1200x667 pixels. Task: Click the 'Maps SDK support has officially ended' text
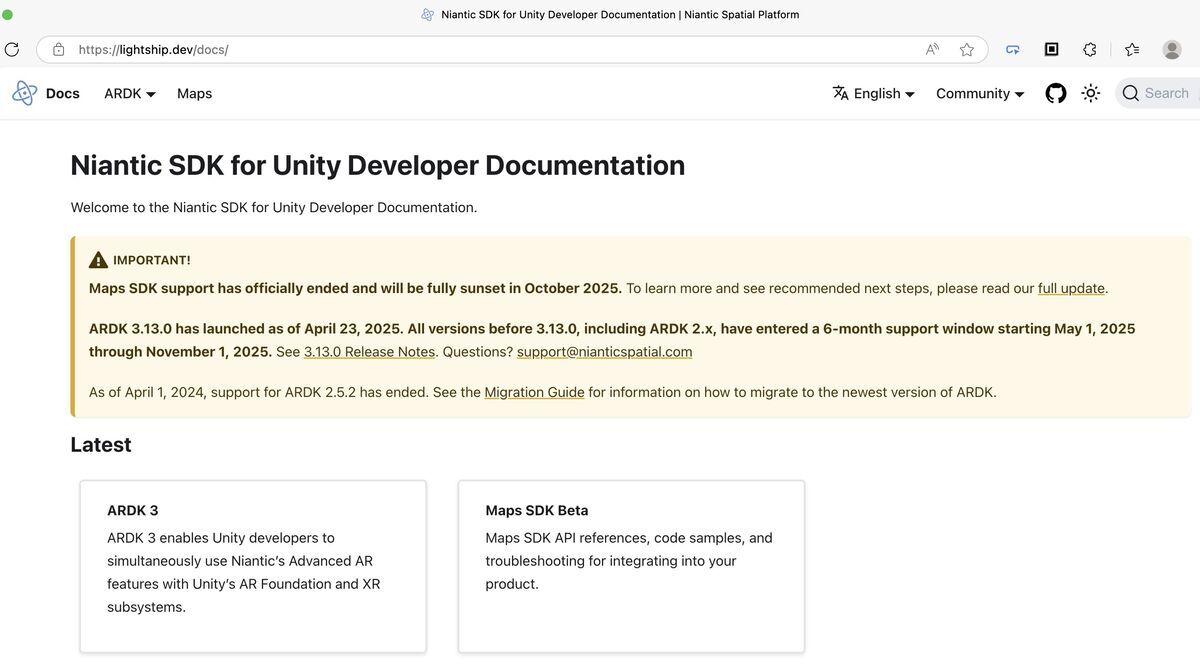tap(355, 288)
